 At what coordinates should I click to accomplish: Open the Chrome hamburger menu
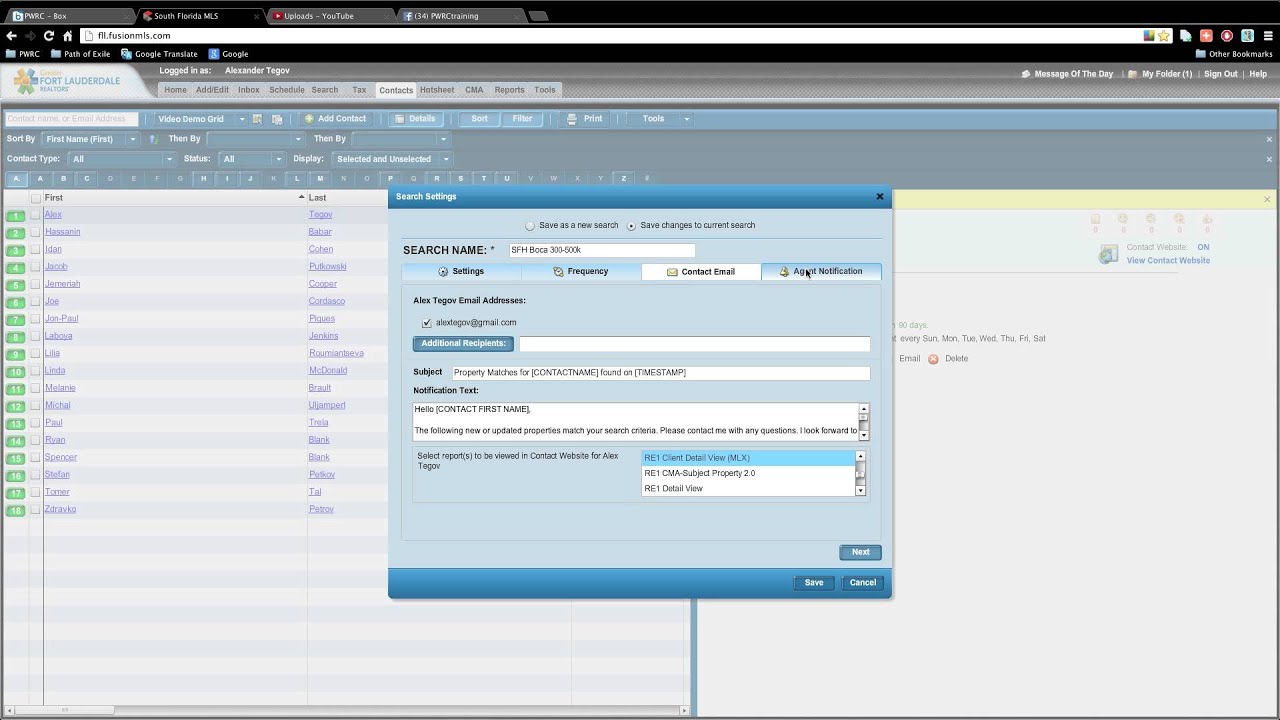(1268, 35)
